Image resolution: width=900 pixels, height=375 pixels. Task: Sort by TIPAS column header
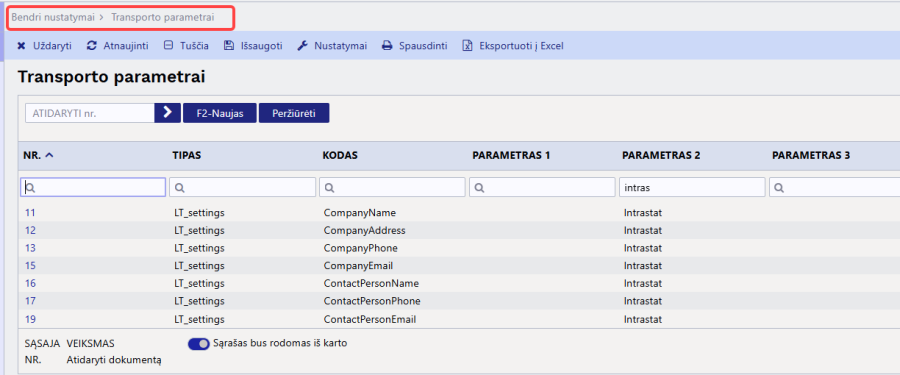(x=187, y=155)
